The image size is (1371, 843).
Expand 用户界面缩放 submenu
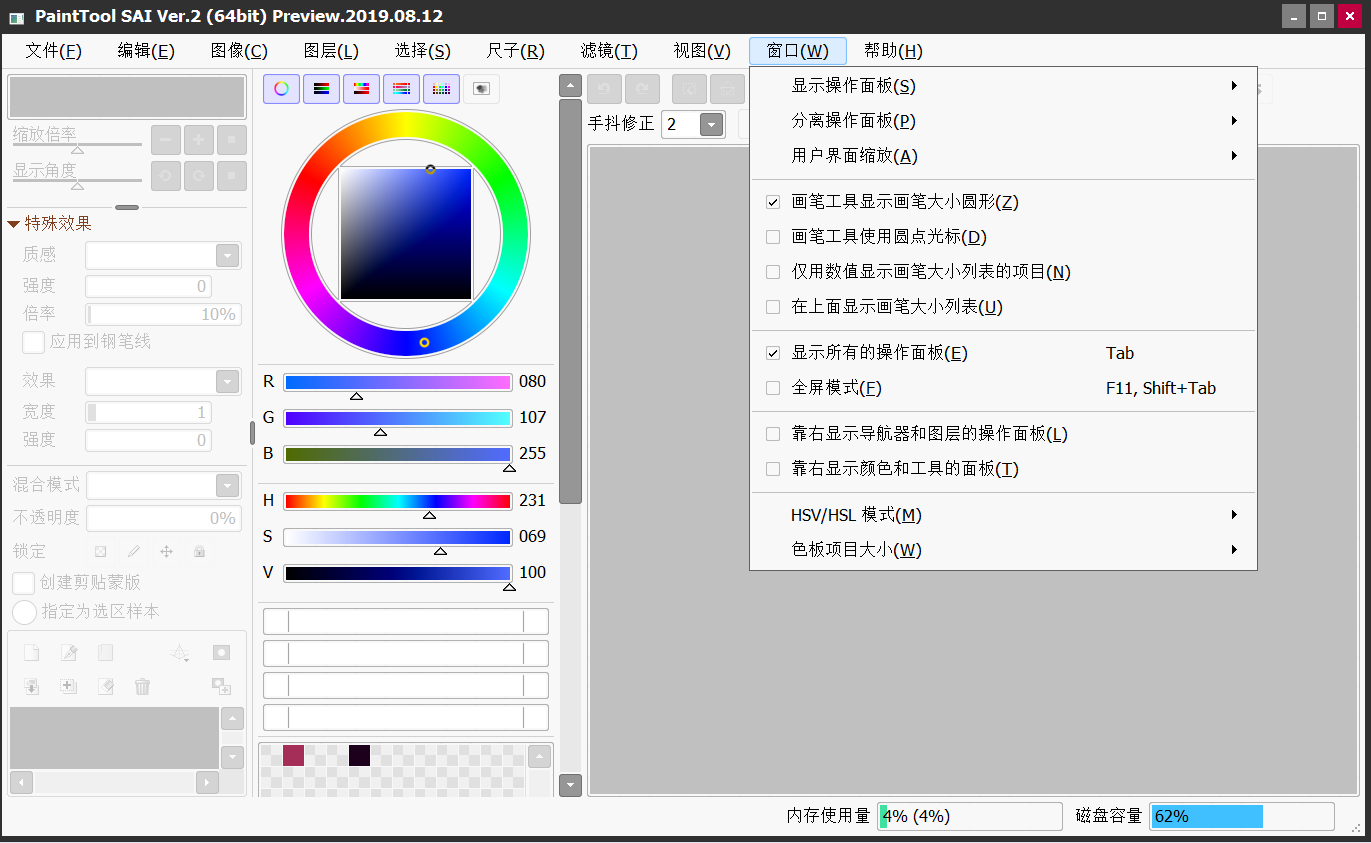pyautogui.click(x=1003, y=155)
